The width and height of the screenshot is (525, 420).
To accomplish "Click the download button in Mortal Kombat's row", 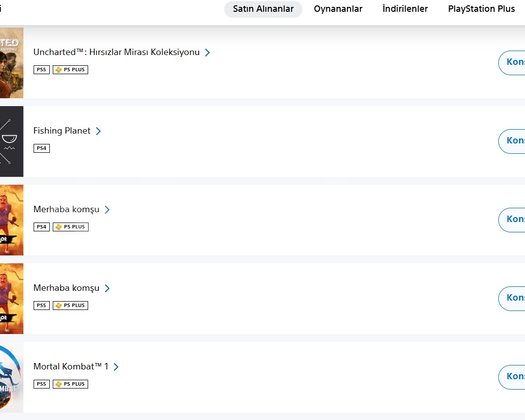I will pyautogui.click(x=512, y=377).
